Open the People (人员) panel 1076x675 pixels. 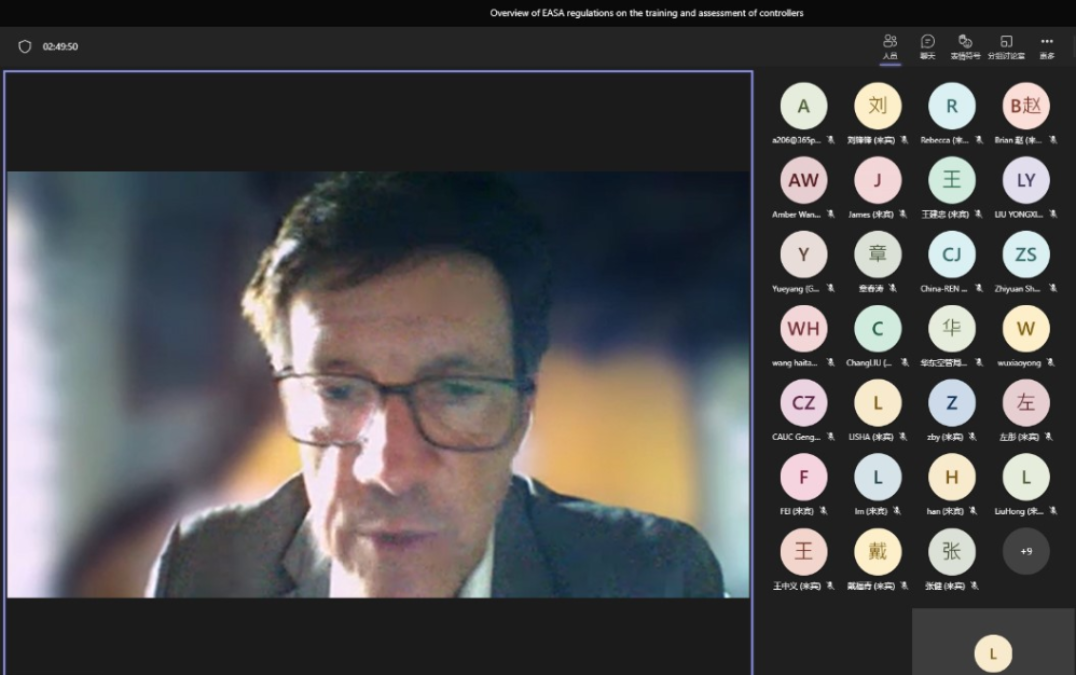coord(890,46)
